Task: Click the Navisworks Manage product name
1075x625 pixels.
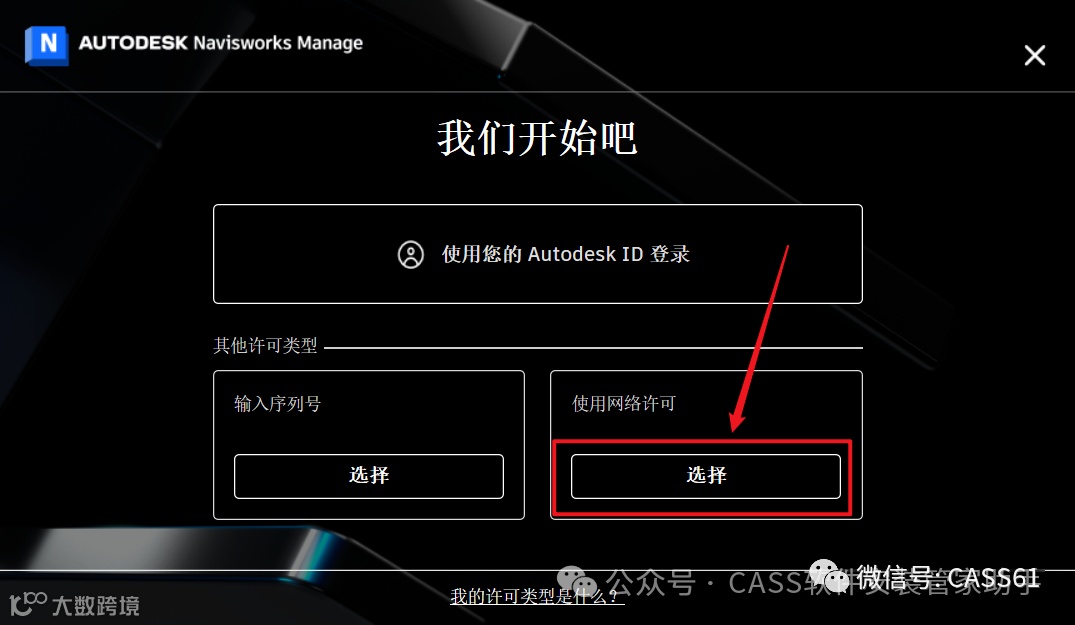Action: [x=278, y=43]
